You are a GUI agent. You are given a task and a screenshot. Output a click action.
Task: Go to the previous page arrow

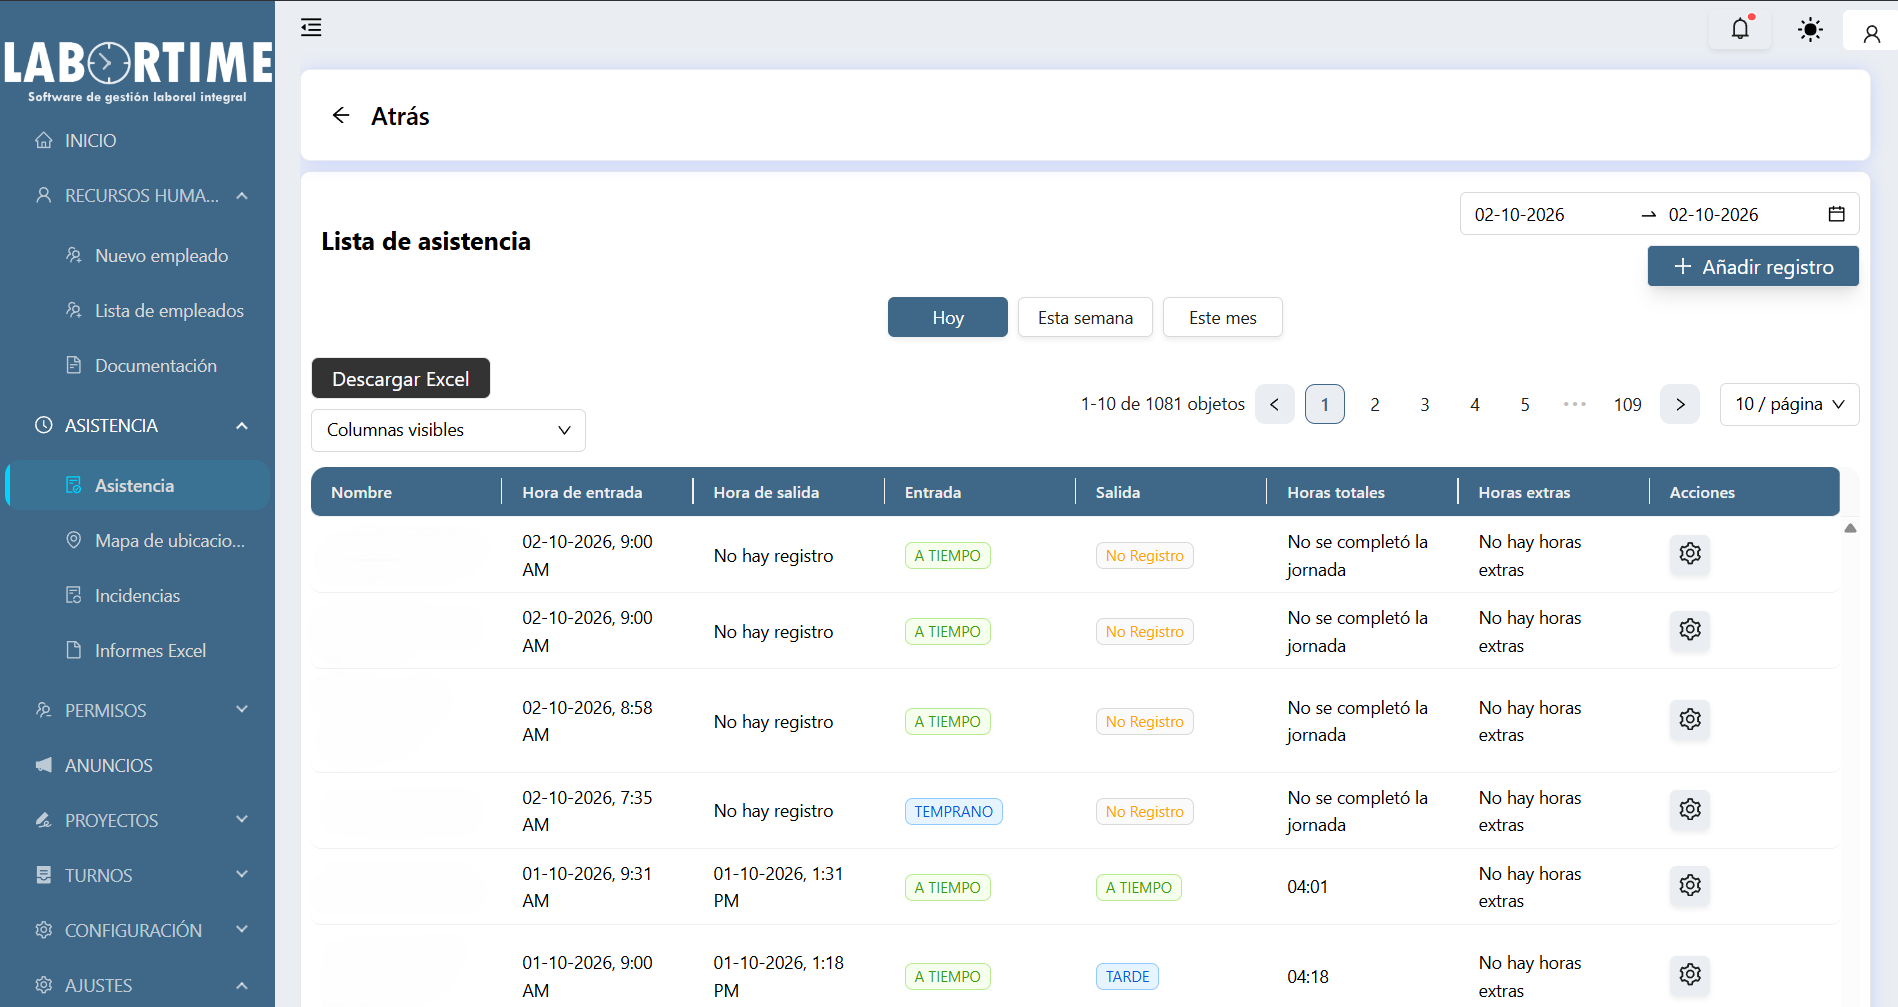(1275, 404)
